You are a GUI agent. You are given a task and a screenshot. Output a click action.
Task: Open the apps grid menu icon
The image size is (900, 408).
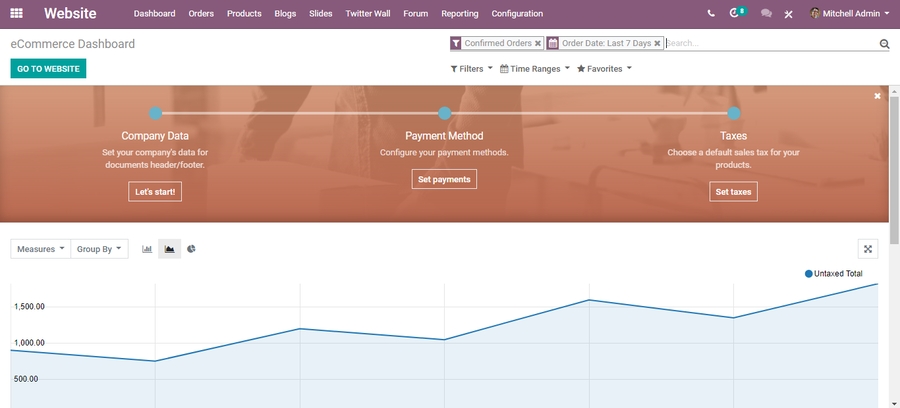coord(17,13)
